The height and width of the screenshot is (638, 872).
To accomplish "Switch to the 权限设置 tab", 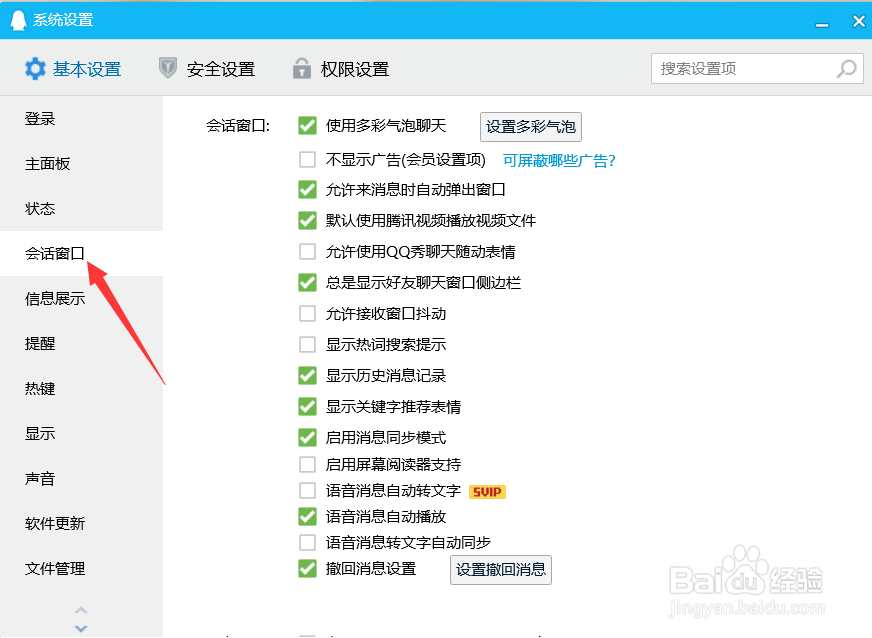I will [341, 69].
